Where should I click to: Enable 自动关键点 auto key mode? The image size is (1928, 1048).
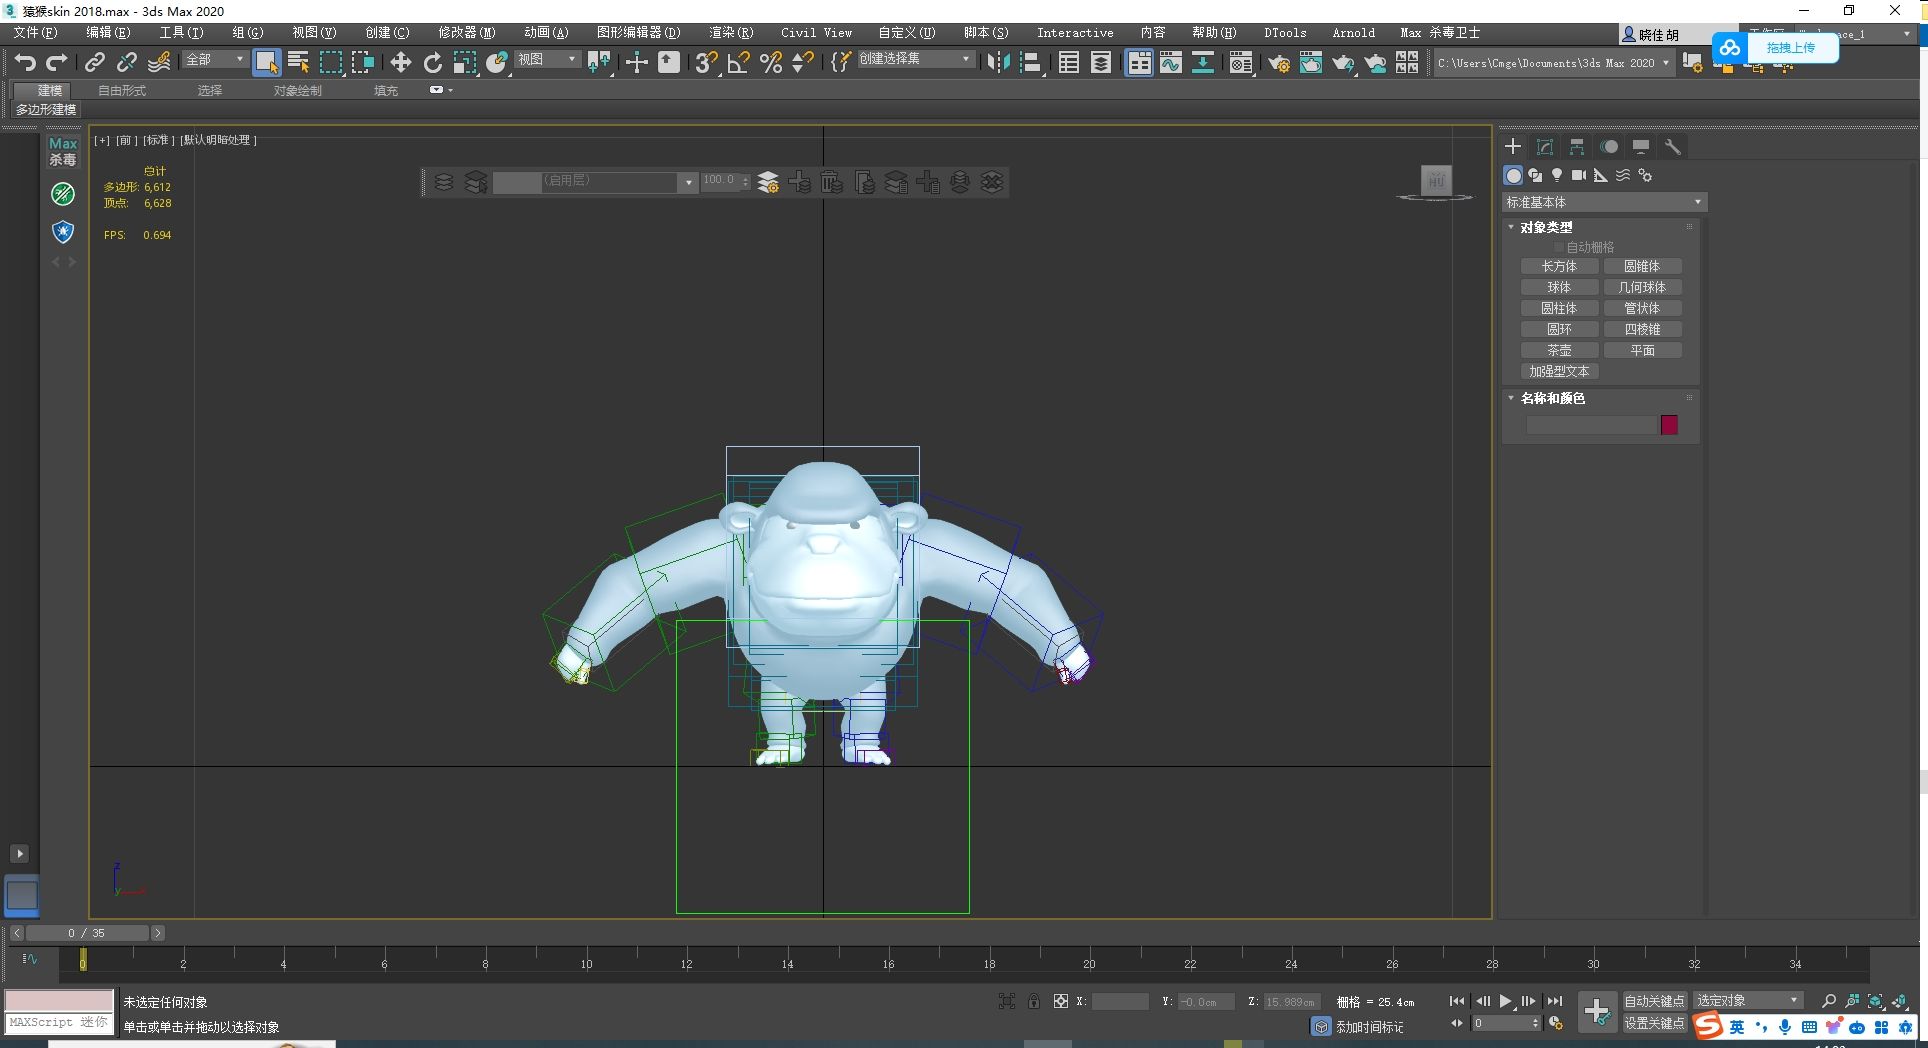[1654, 1000]
